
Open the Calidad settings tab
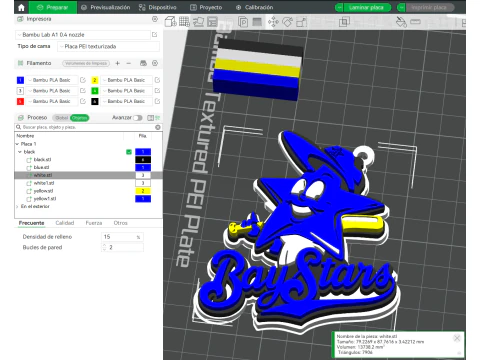pyautogui.click(x=65, y=223)
